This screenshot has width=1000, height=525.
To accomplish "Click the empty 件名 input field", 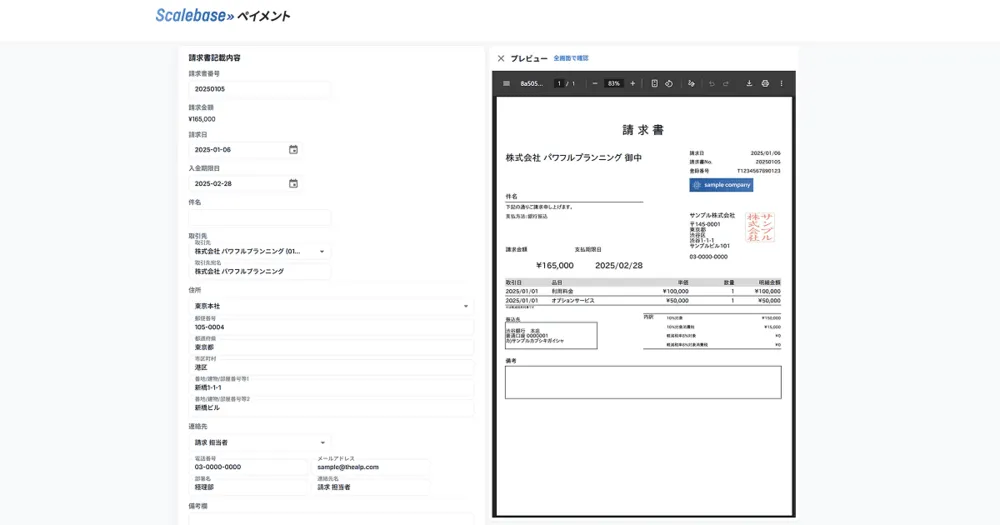I will 260,218.
